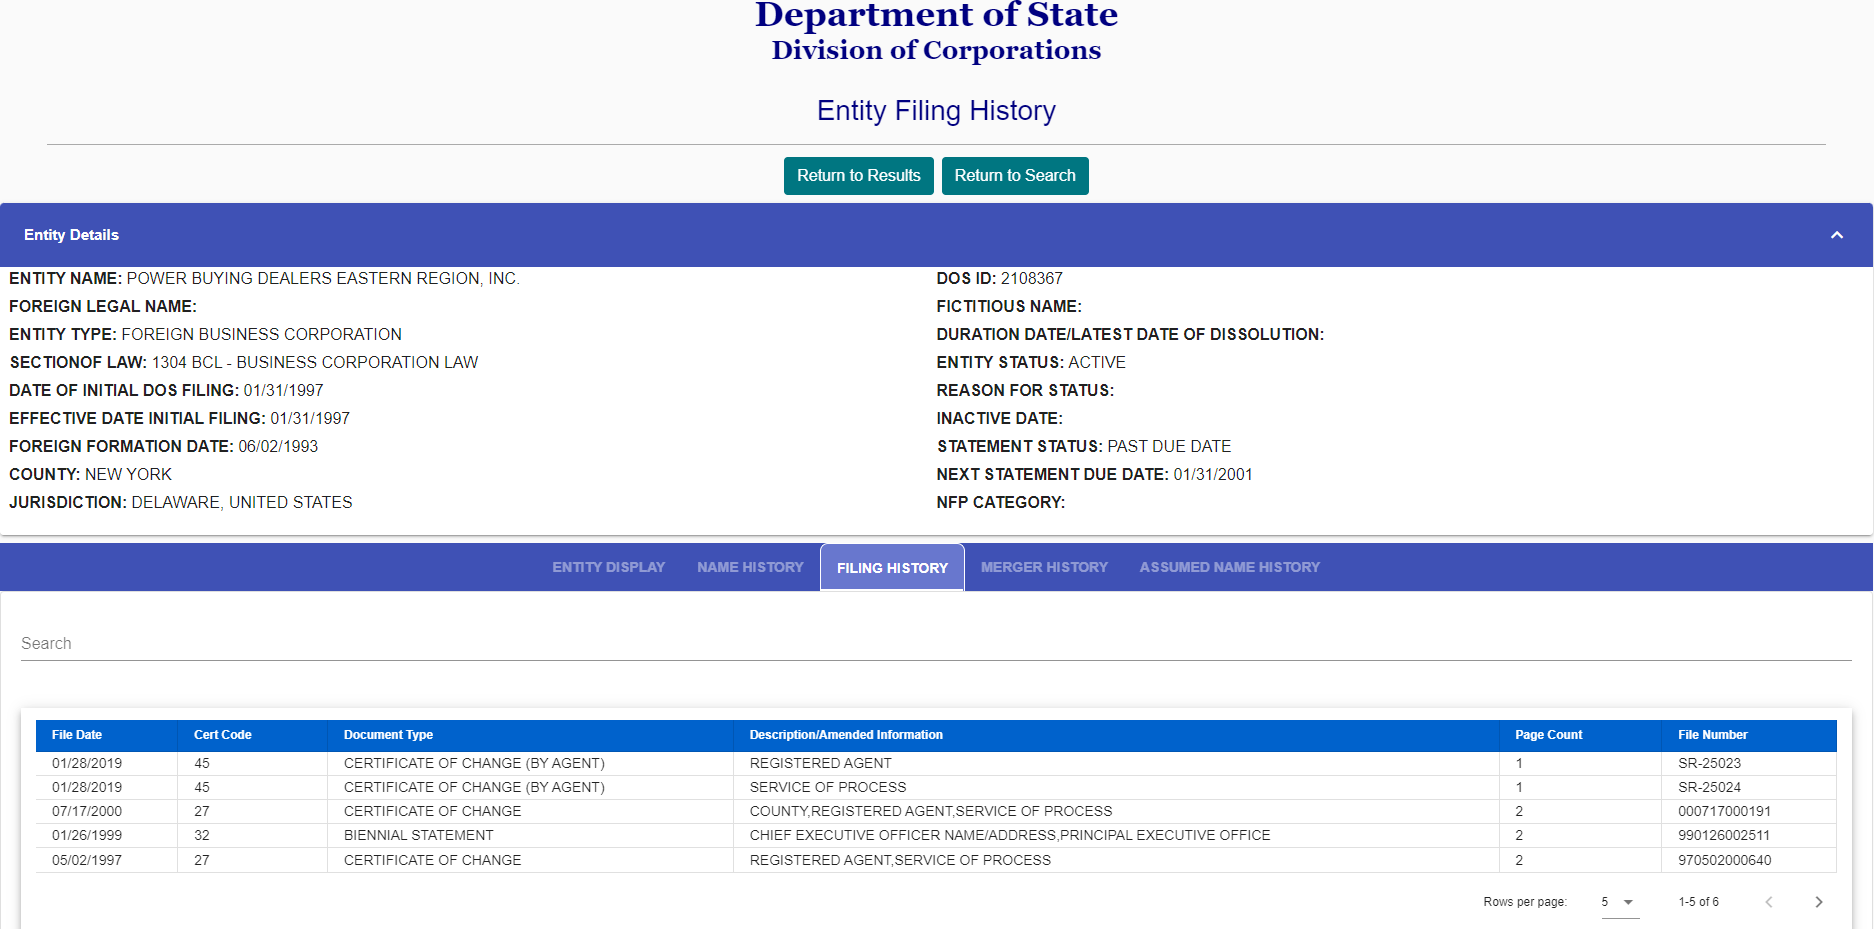Sort by Document Type column header
This screenshot has height=929, width=1874.
388,735
